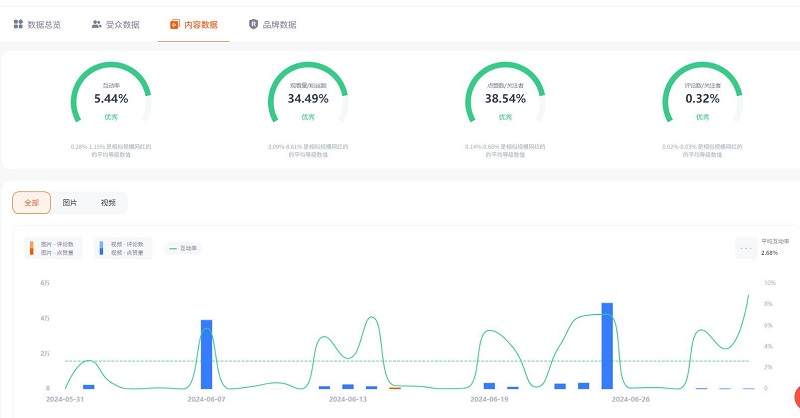Toggle the blue 视频 legend series
Viewport: 800px width, 418px height.
point(120,248)
